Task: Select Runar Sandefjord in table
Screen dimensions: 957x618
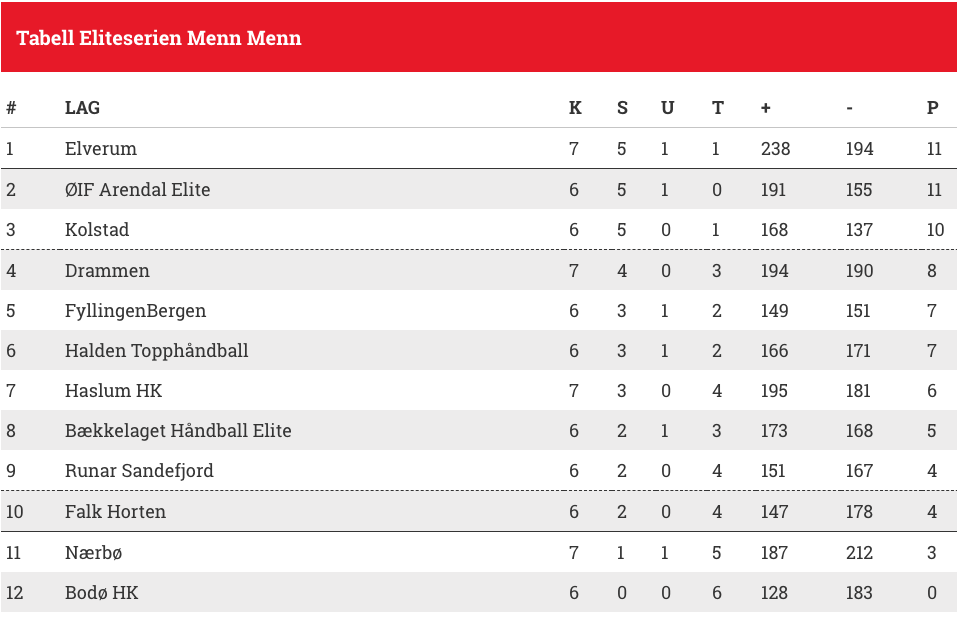Action: tap(139, 471)
